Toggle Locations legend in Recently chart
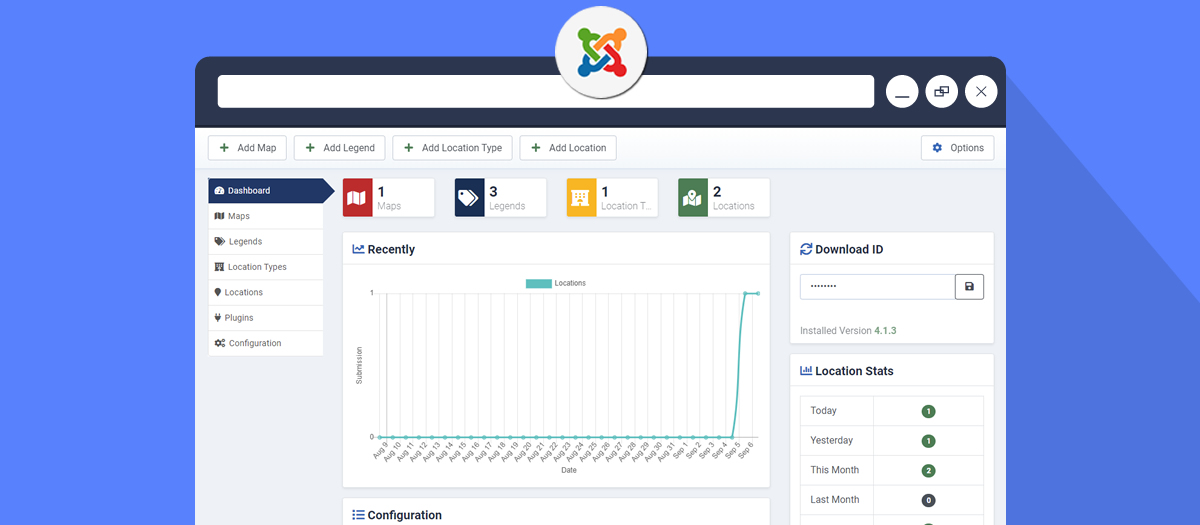This screenshot has width=1200, height=525. [x=556, y=284]
